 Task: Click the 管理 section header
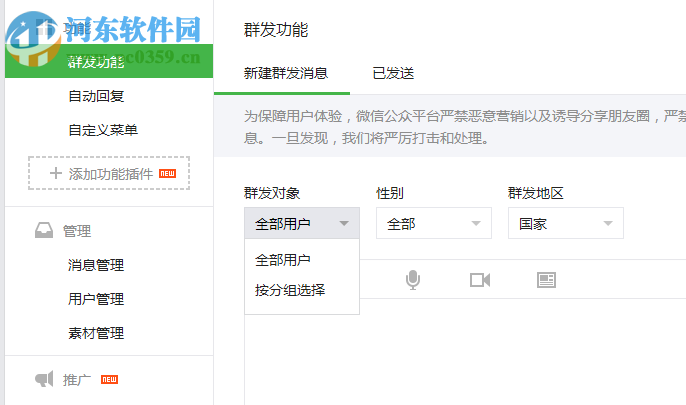pos(77,230)
